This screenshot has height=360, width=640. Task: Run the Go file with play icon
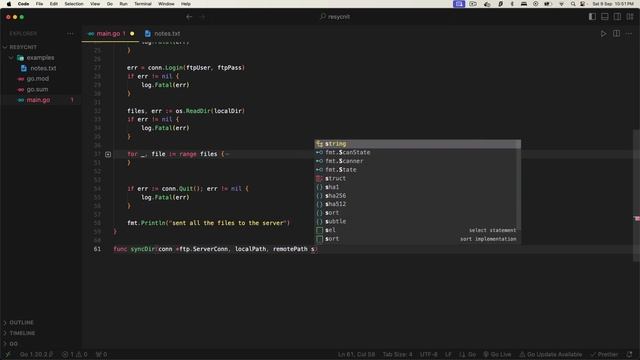click(x=603, y=33)
